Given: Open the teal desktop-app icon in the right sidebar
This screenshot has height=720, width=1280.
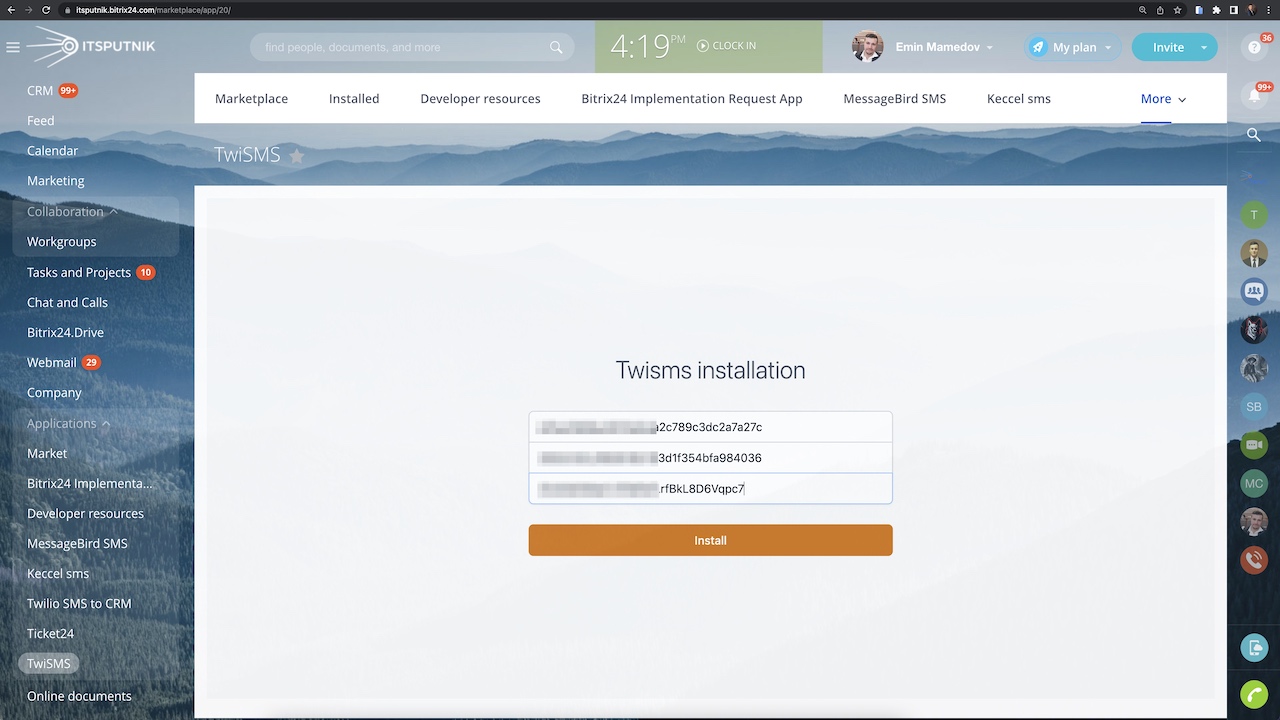Looking at the screenshot, I should 1254,648.
